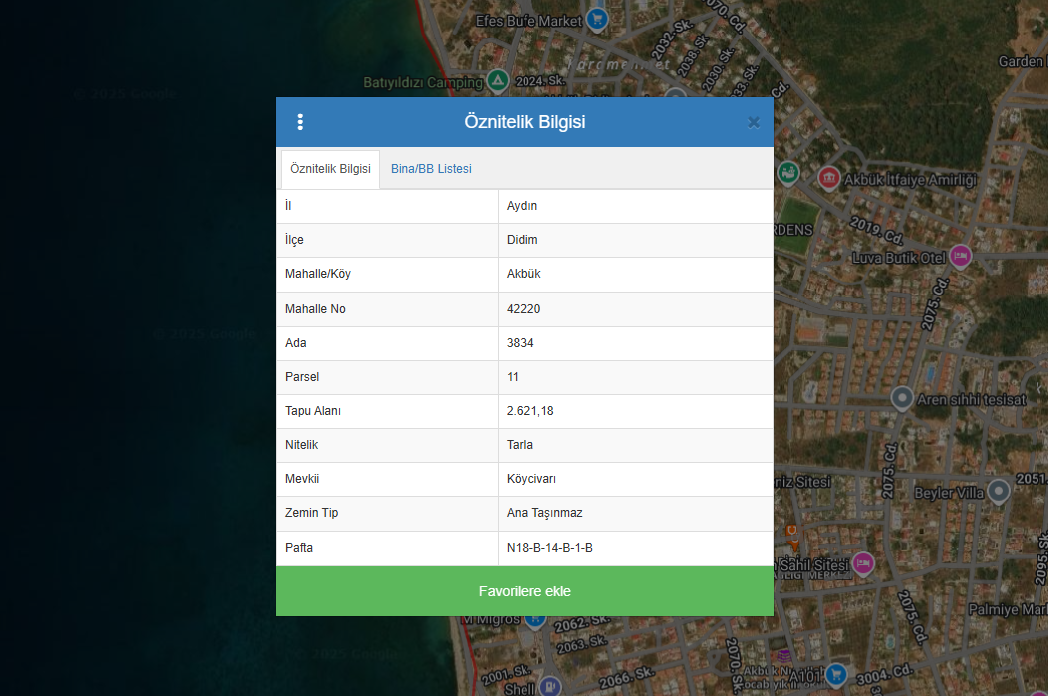
Task: Click the Akbük İtfaiye Amirliği map pin
Action: pos(828,178)
